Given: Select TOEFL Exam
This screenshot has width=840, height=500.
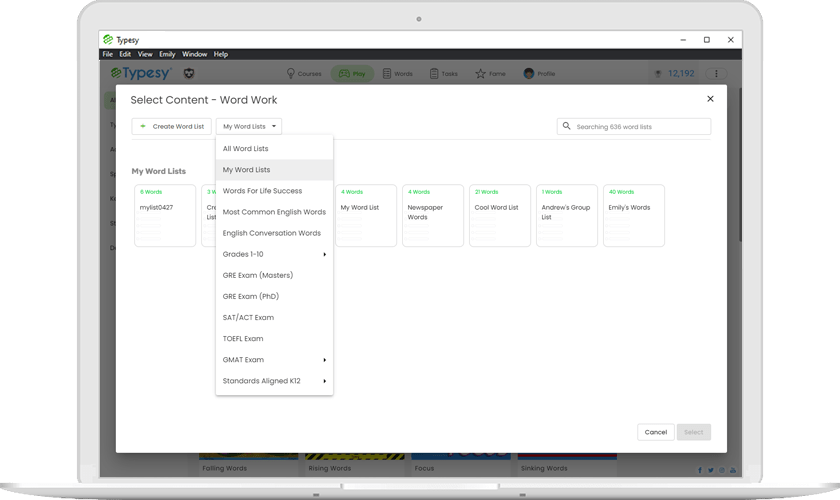Looking at the screenshot, I should 274,339.
